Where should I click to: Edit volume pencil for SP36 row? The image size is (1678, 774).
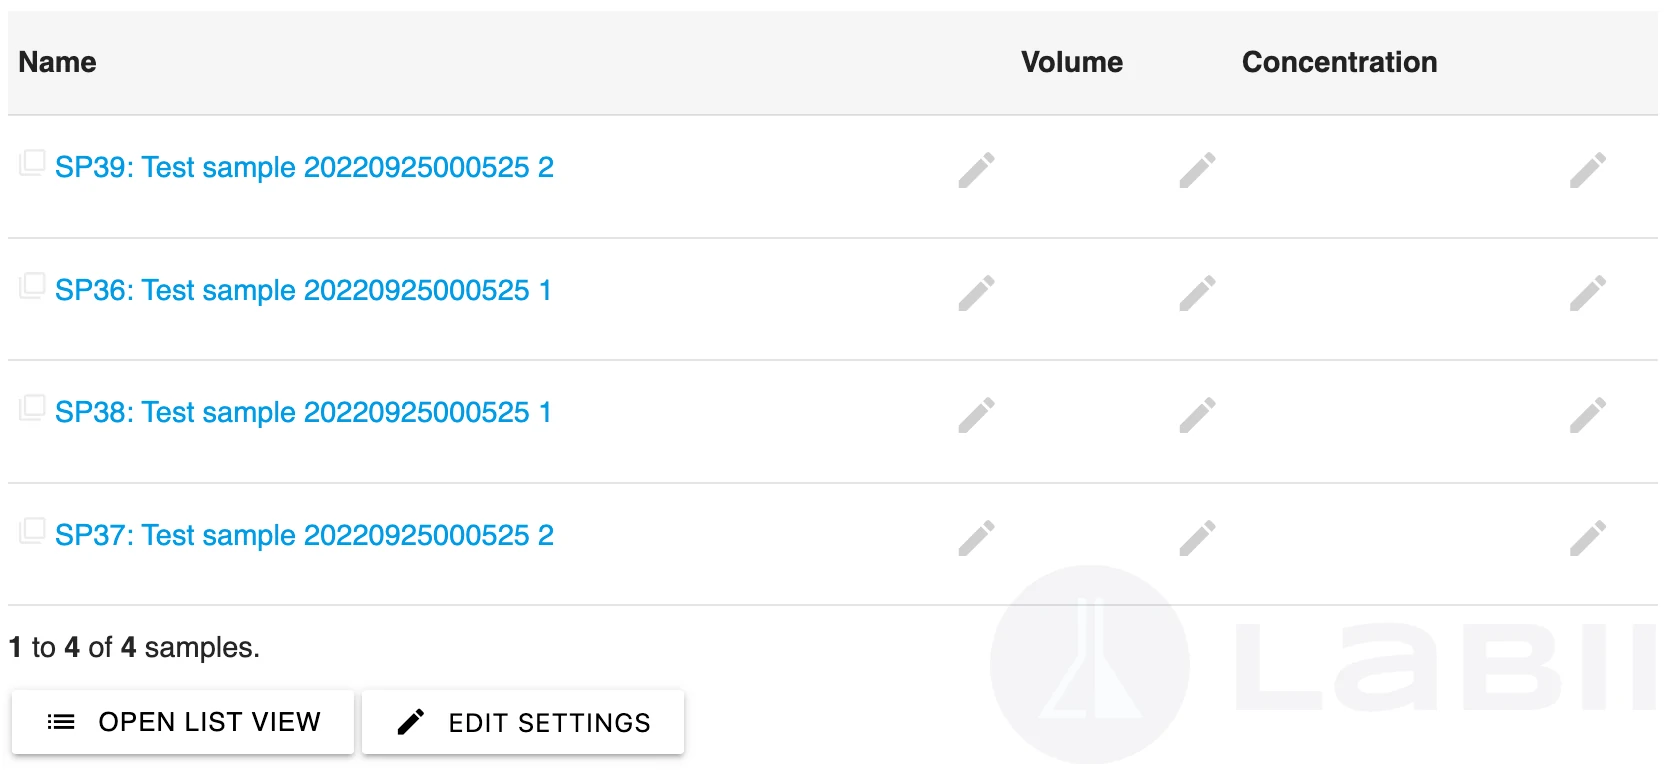click(x=1197, y=293)
